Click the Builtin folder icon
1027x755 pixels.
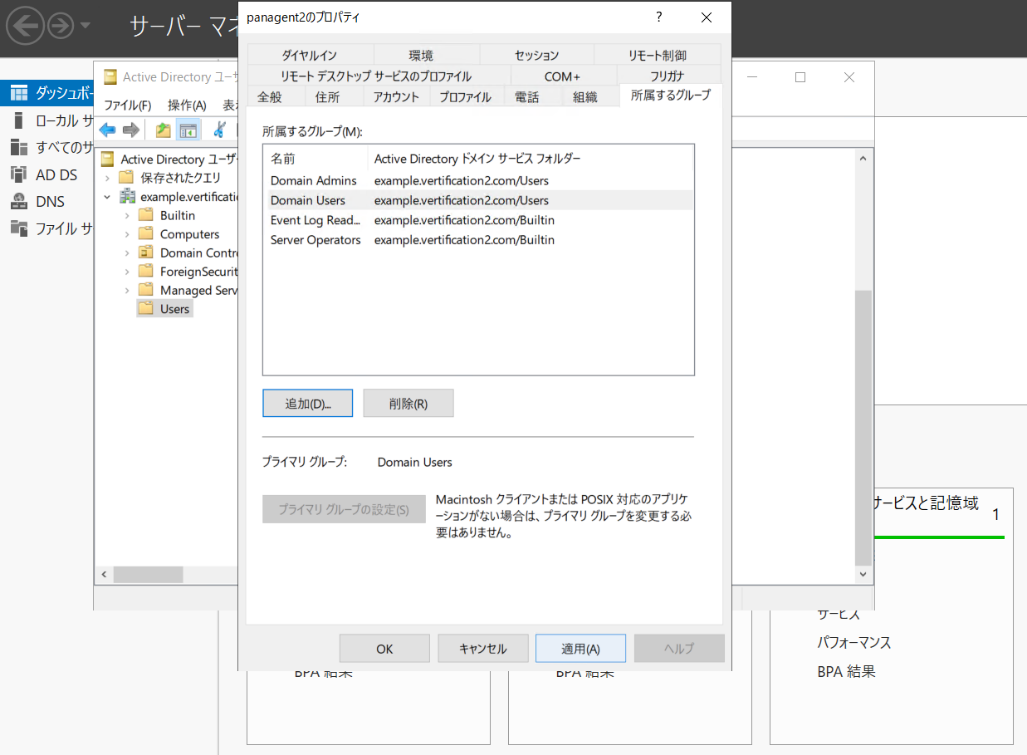(x=147, y=215)
